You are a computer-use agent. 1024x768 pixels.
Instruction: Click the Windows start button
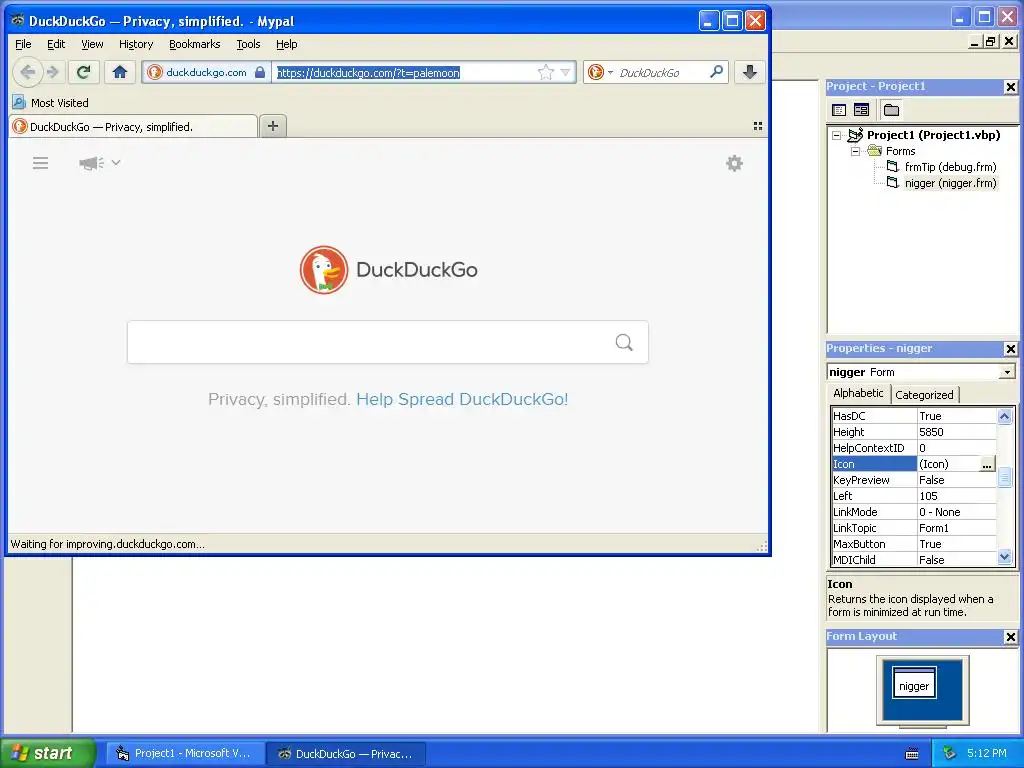coord(47,753)
